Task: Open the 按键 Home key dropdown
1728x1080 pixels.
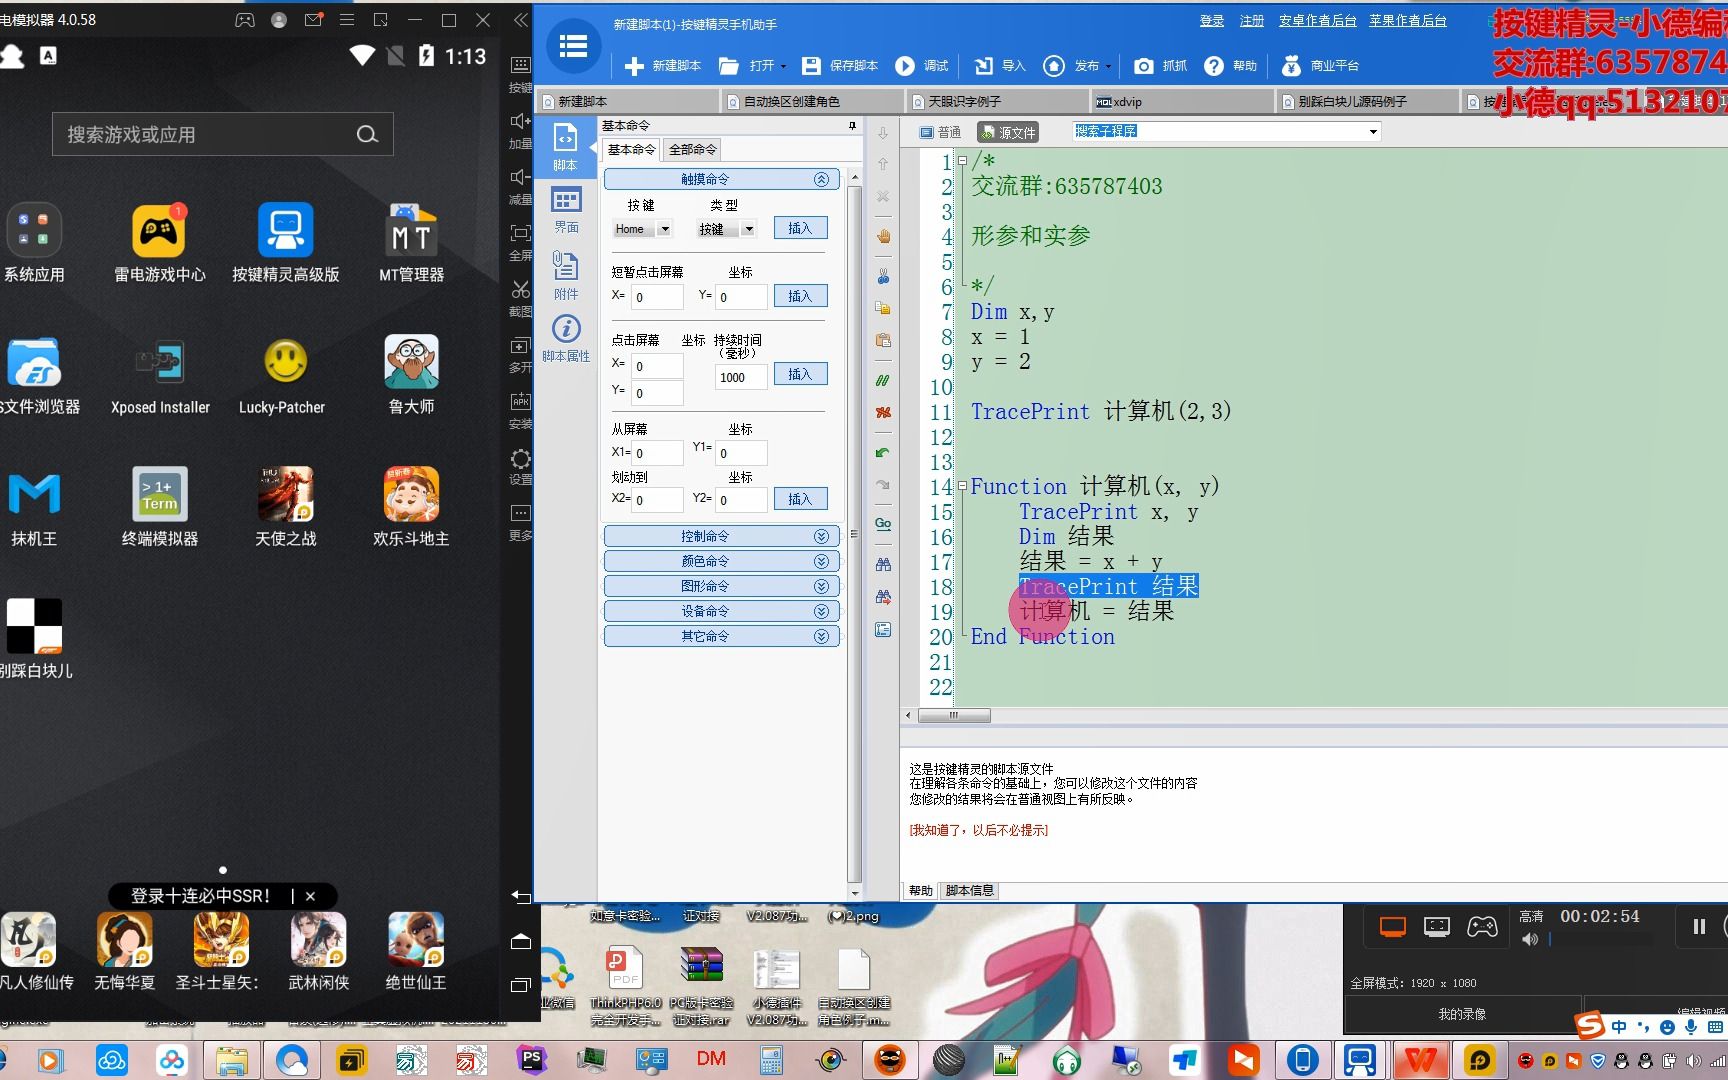Action: 664,229
